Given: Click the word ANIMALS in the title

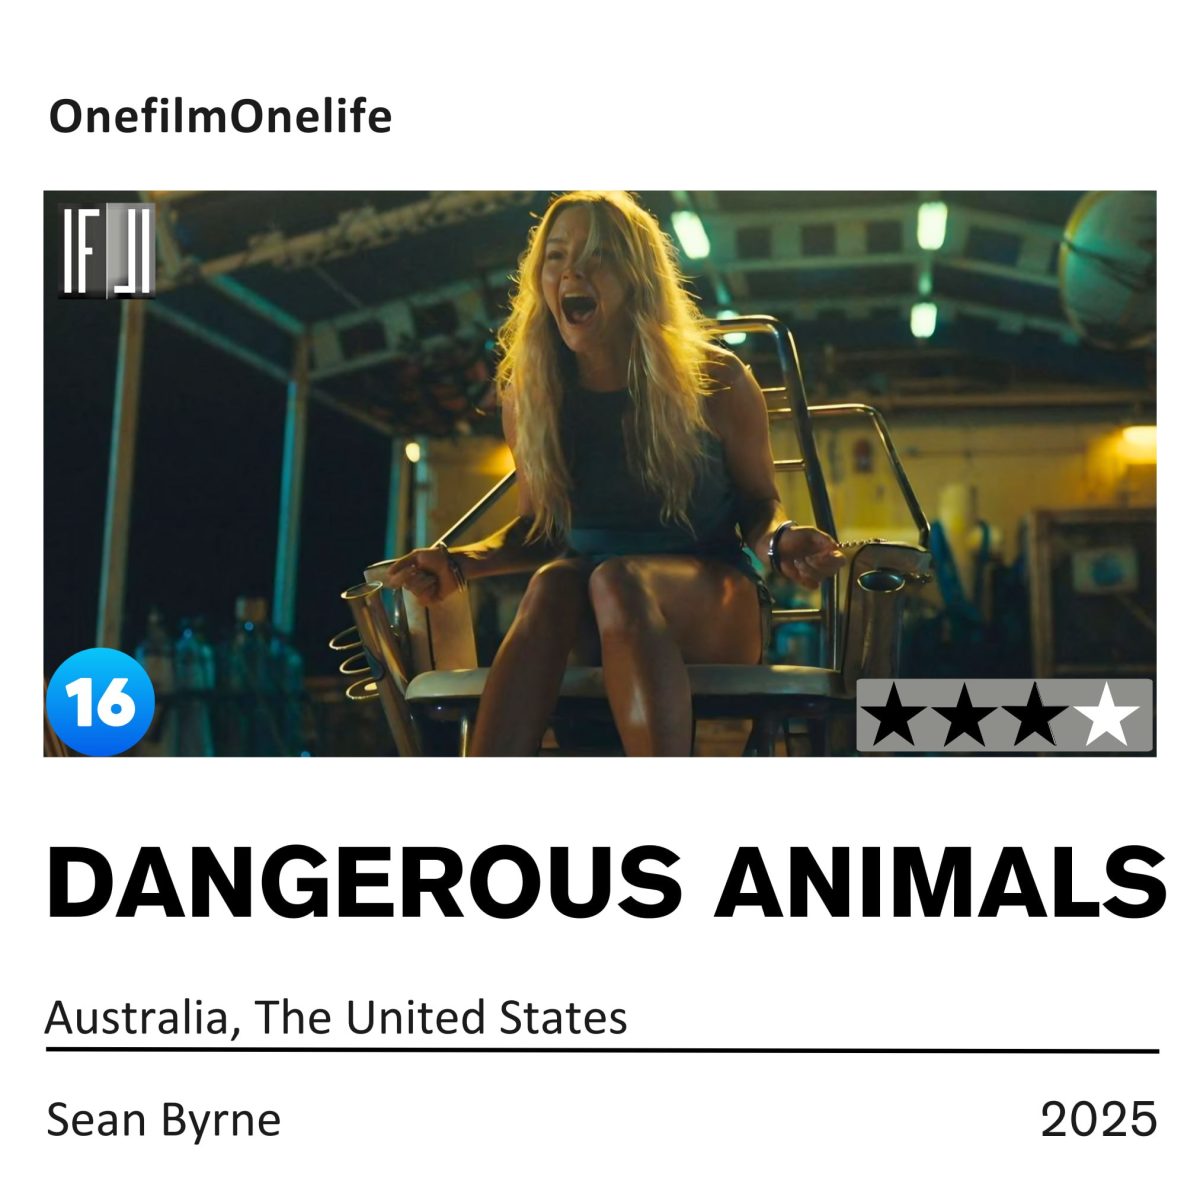Looking at the screenshot, I should [x=940, y=883].
